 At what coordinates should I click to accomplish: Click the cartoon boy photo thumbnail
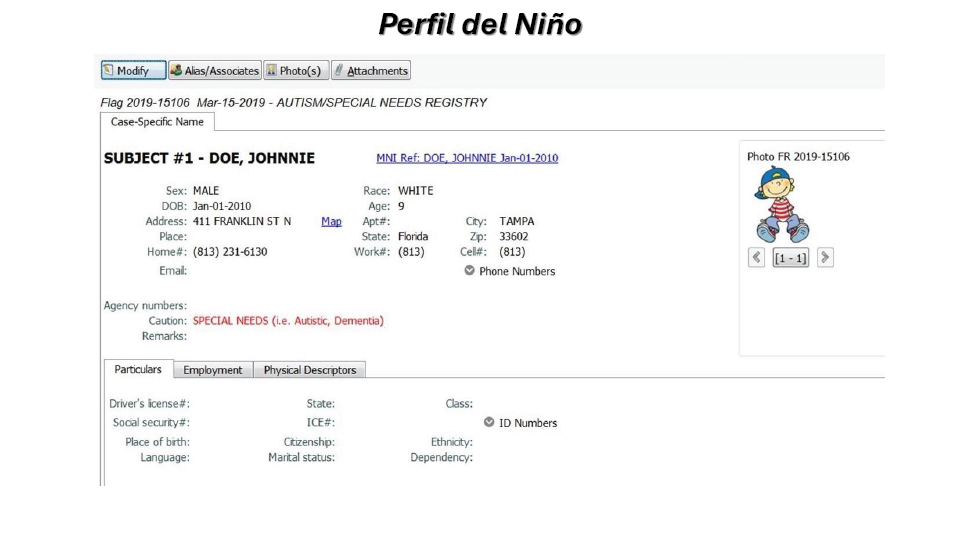coord(781,204)
